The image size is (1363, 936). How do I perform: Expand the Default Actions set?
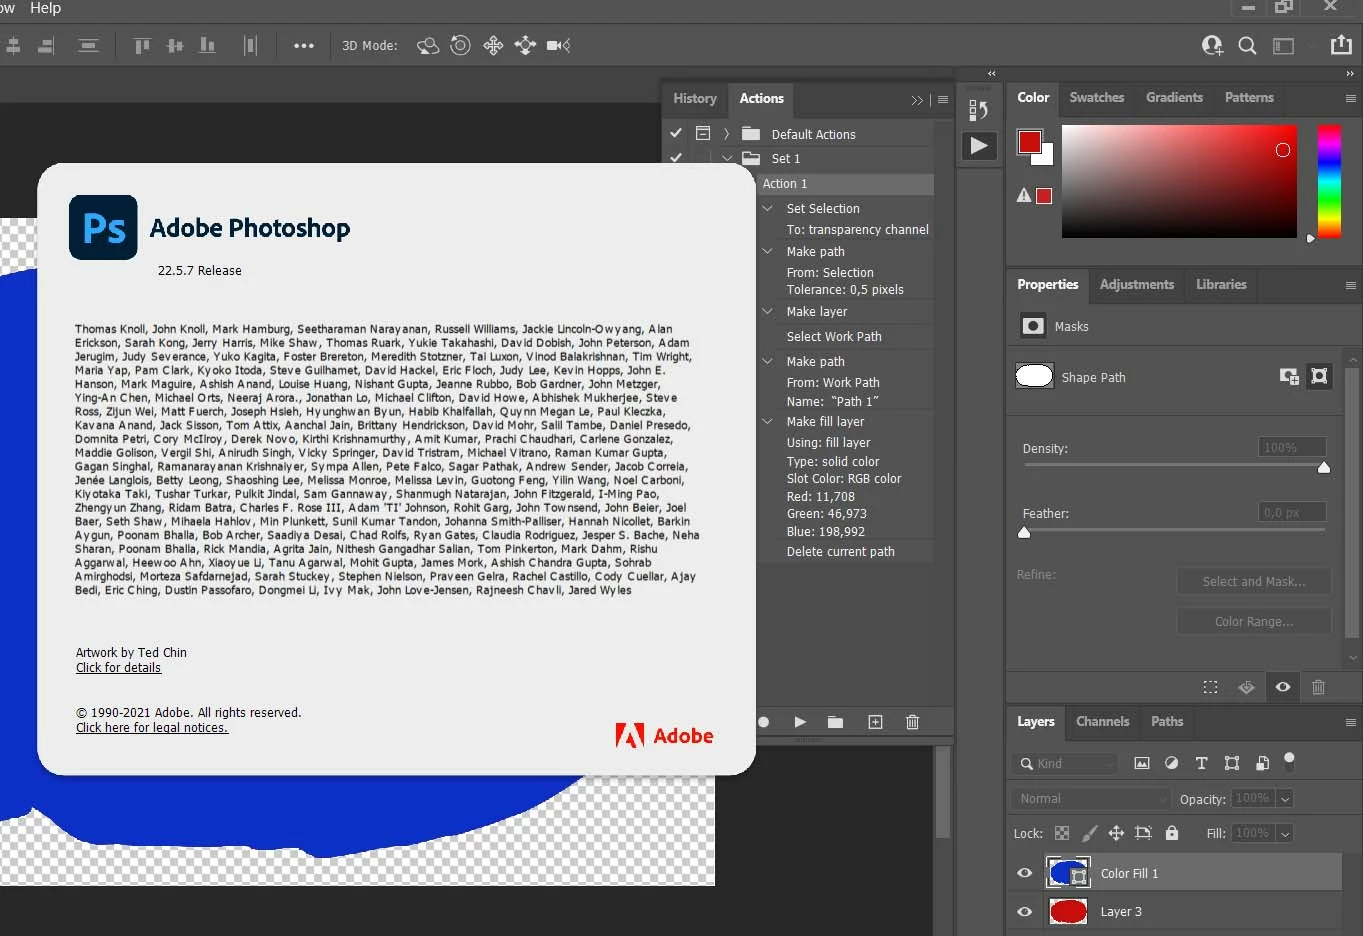pyautogui.click(x=727, y=134)
